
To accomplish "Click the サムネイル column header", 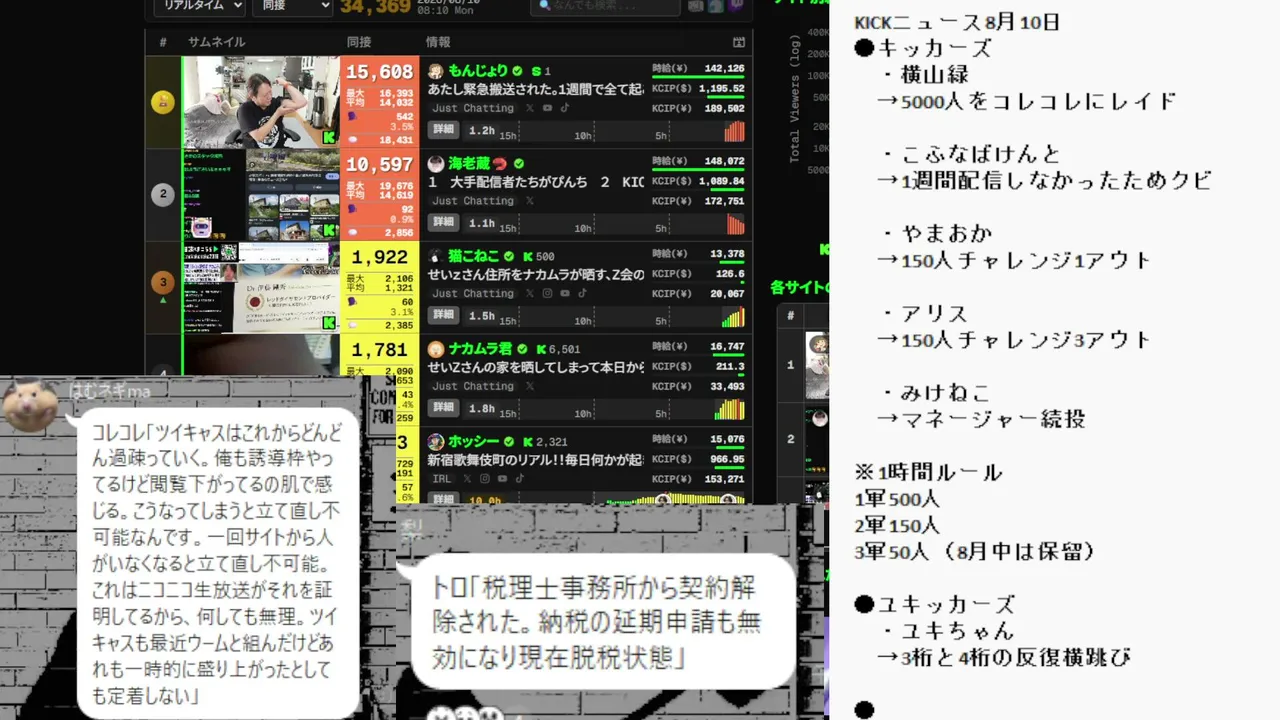I will [x=216, y=42].
